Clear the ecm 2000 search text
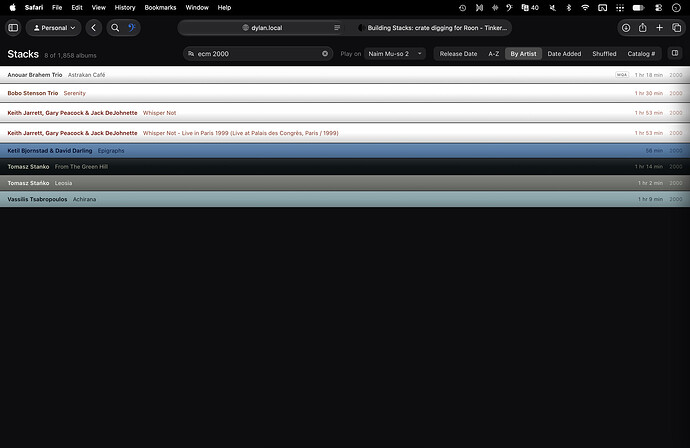The width and height of the screenshot is (690, 448). [x=325, y=54]
